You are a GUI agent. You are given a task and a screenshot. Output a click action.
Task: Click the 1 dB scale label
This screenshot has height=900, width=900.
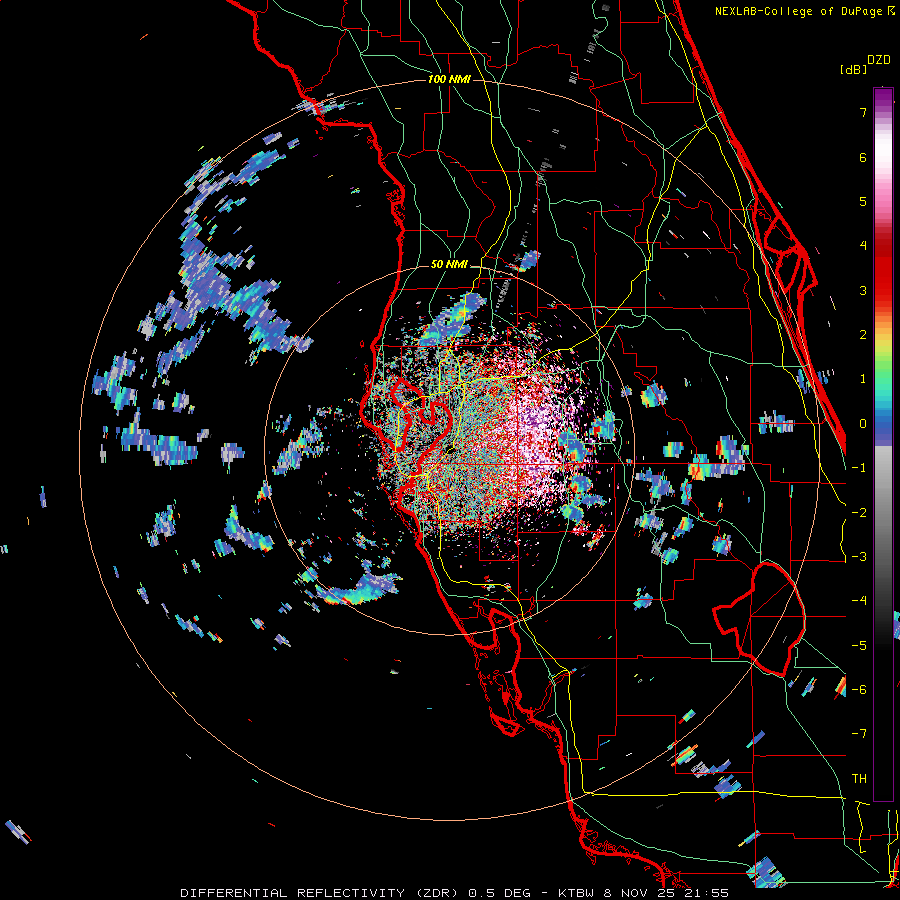[863, 379]
